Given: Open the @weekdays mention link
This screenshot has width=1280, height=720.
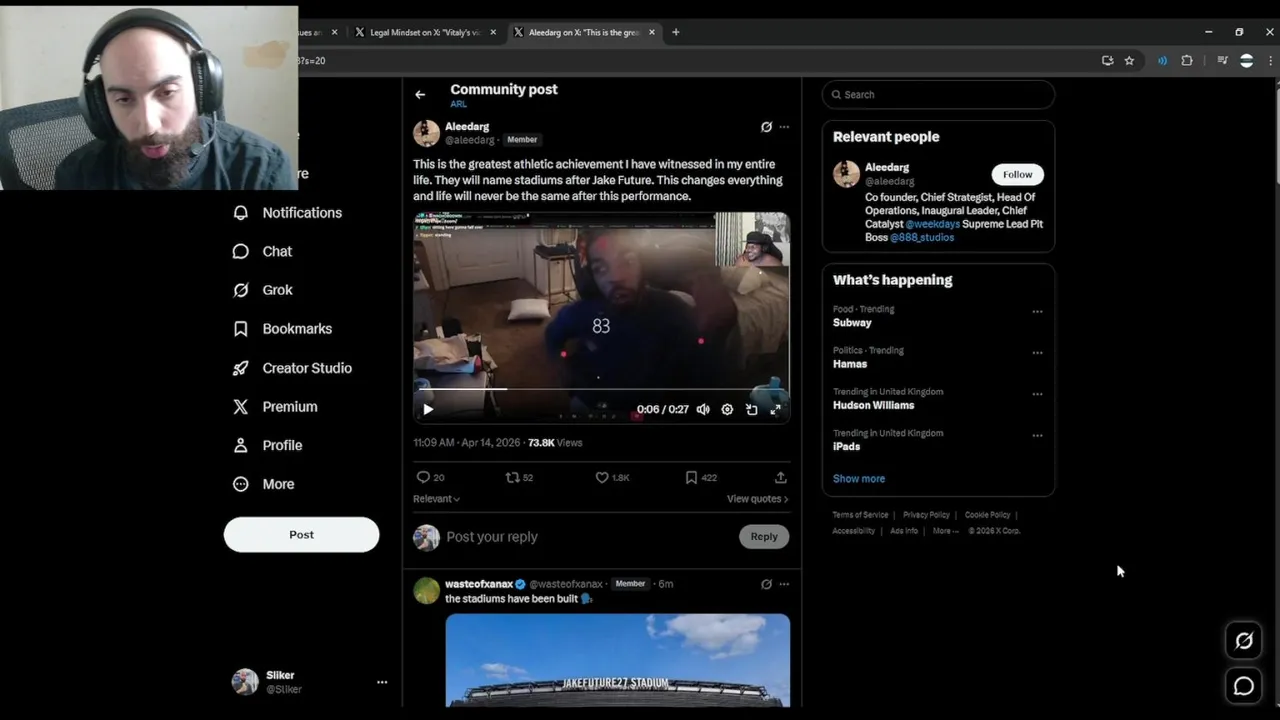Looking at the screenshot, I should pos(932,224).
